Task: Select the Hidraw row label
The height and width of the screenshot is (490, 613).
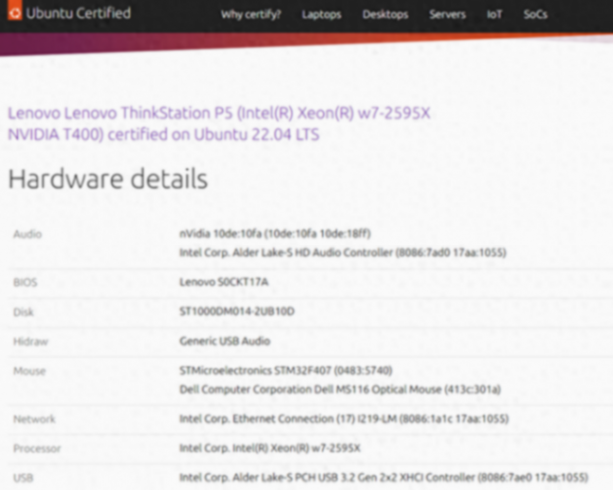Action: pos(30,342)
